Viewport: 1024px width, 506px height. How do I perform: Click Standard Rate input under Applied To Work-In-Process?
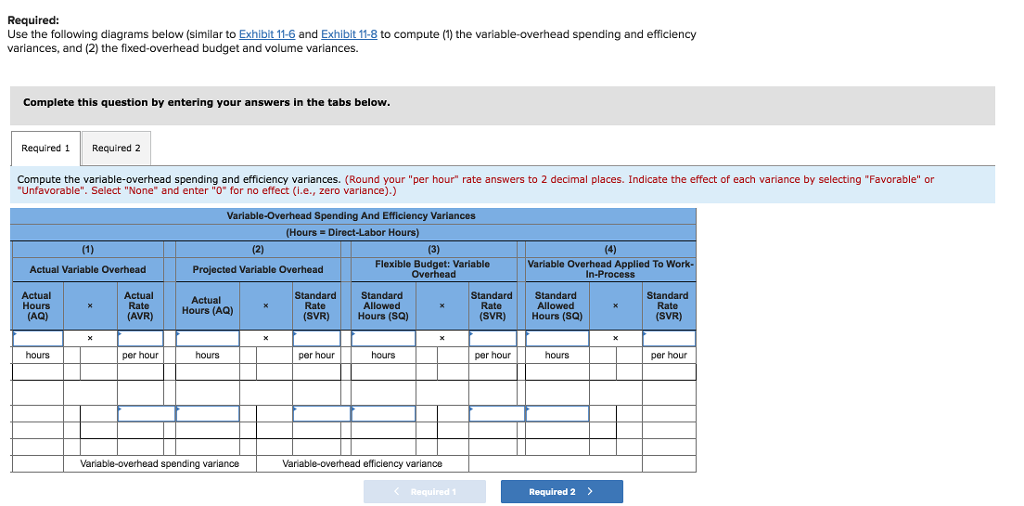point(669,338)
